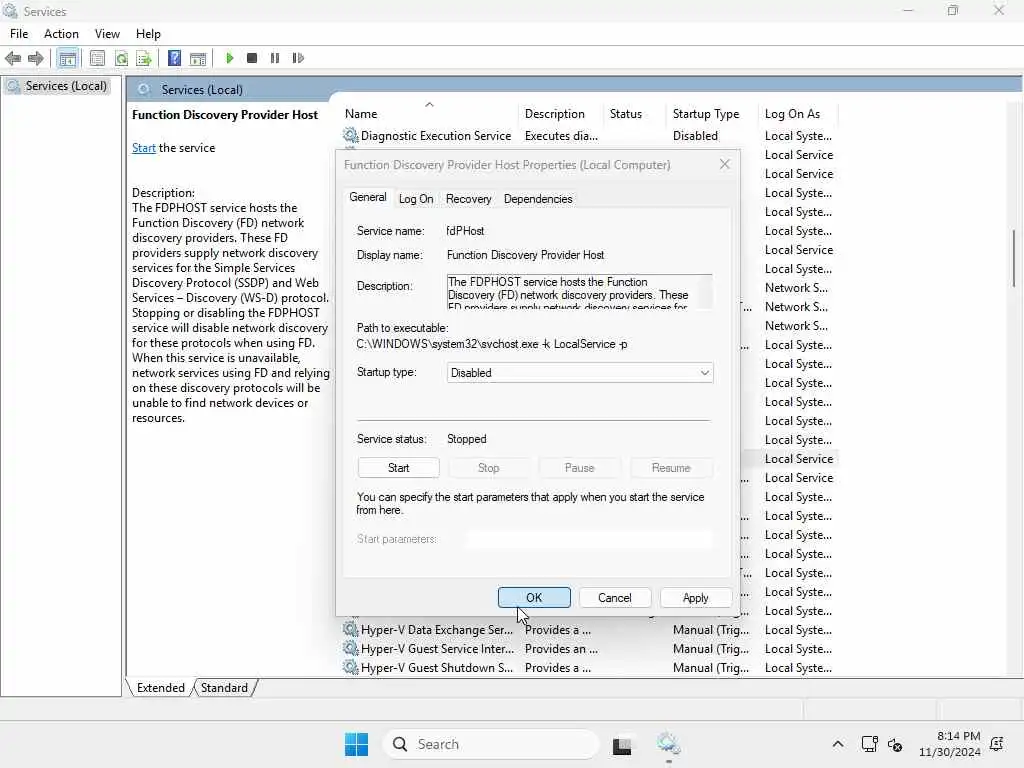The image size is (1024, 768).
Task: Select the Hyper-V Guest Shutdown S... row name
Action: point(436,668)
